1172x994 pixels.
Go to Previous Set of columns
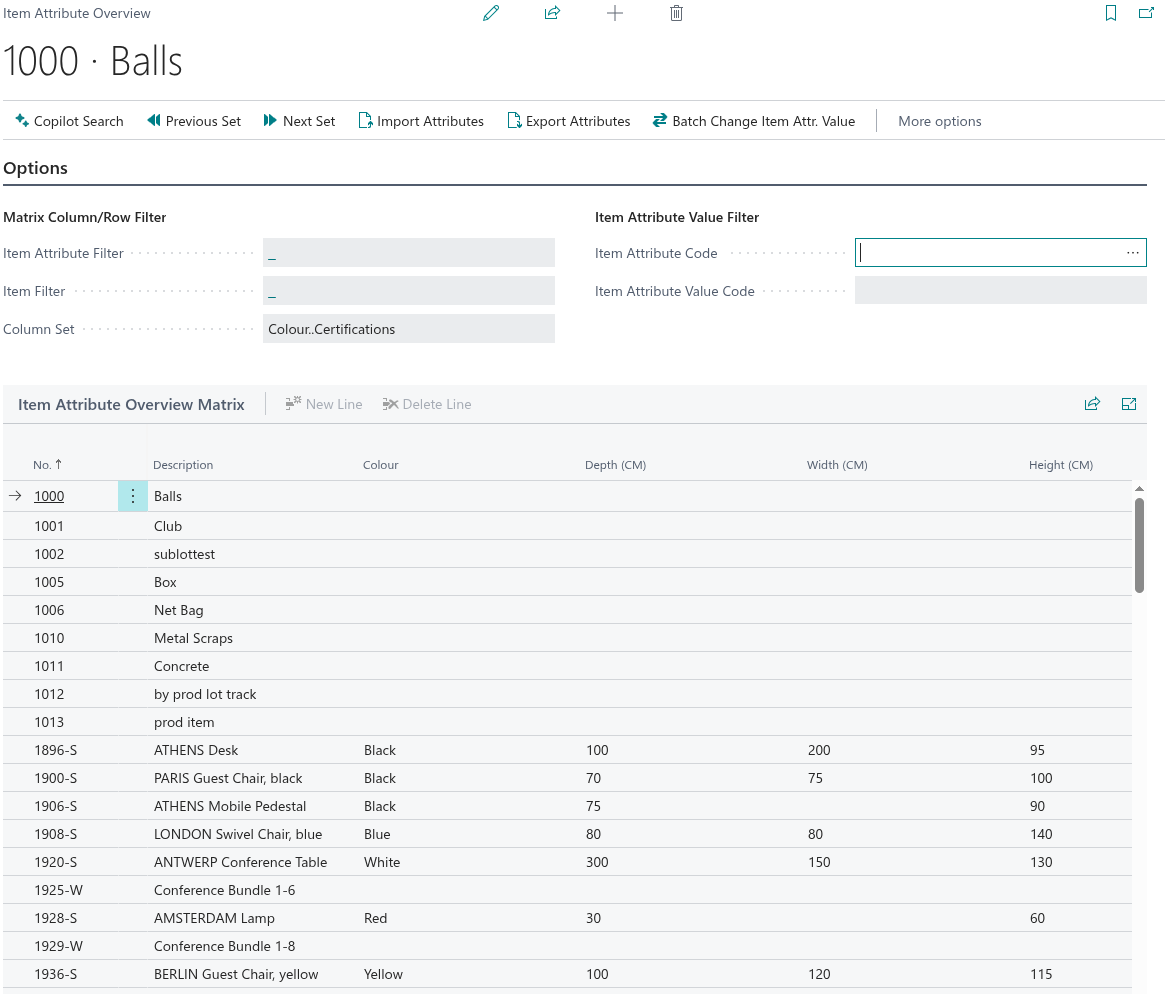[x=194, y=121]
